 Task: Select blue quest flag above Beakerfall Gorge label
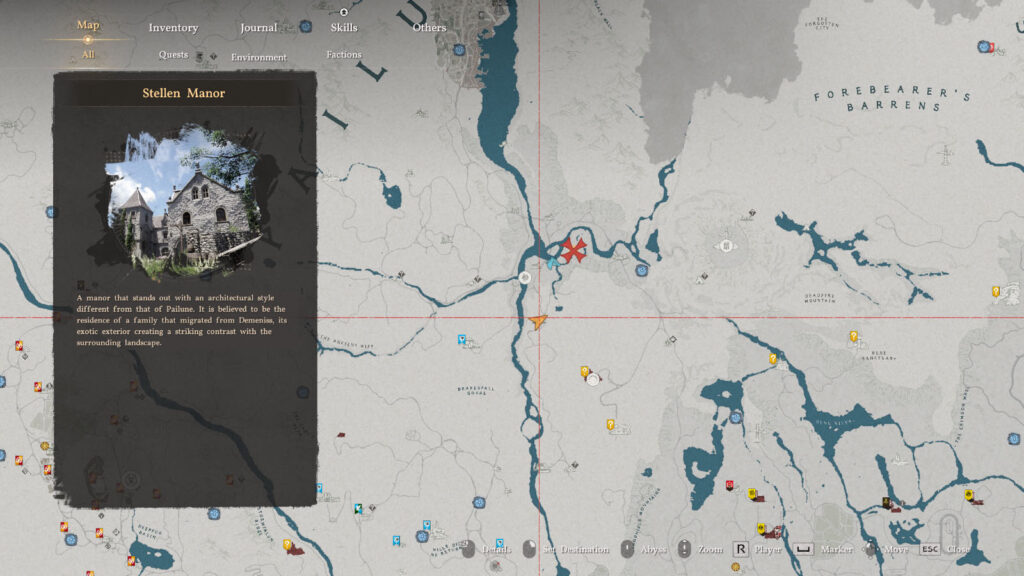point(462,340)
